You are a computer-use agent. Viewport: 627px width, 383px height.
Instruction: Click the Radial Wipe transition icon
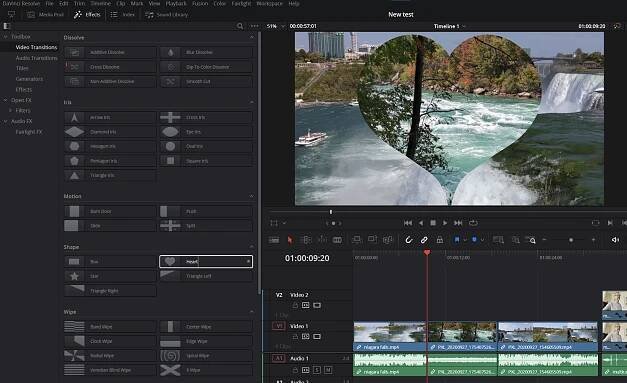click(x=74, y=355)
